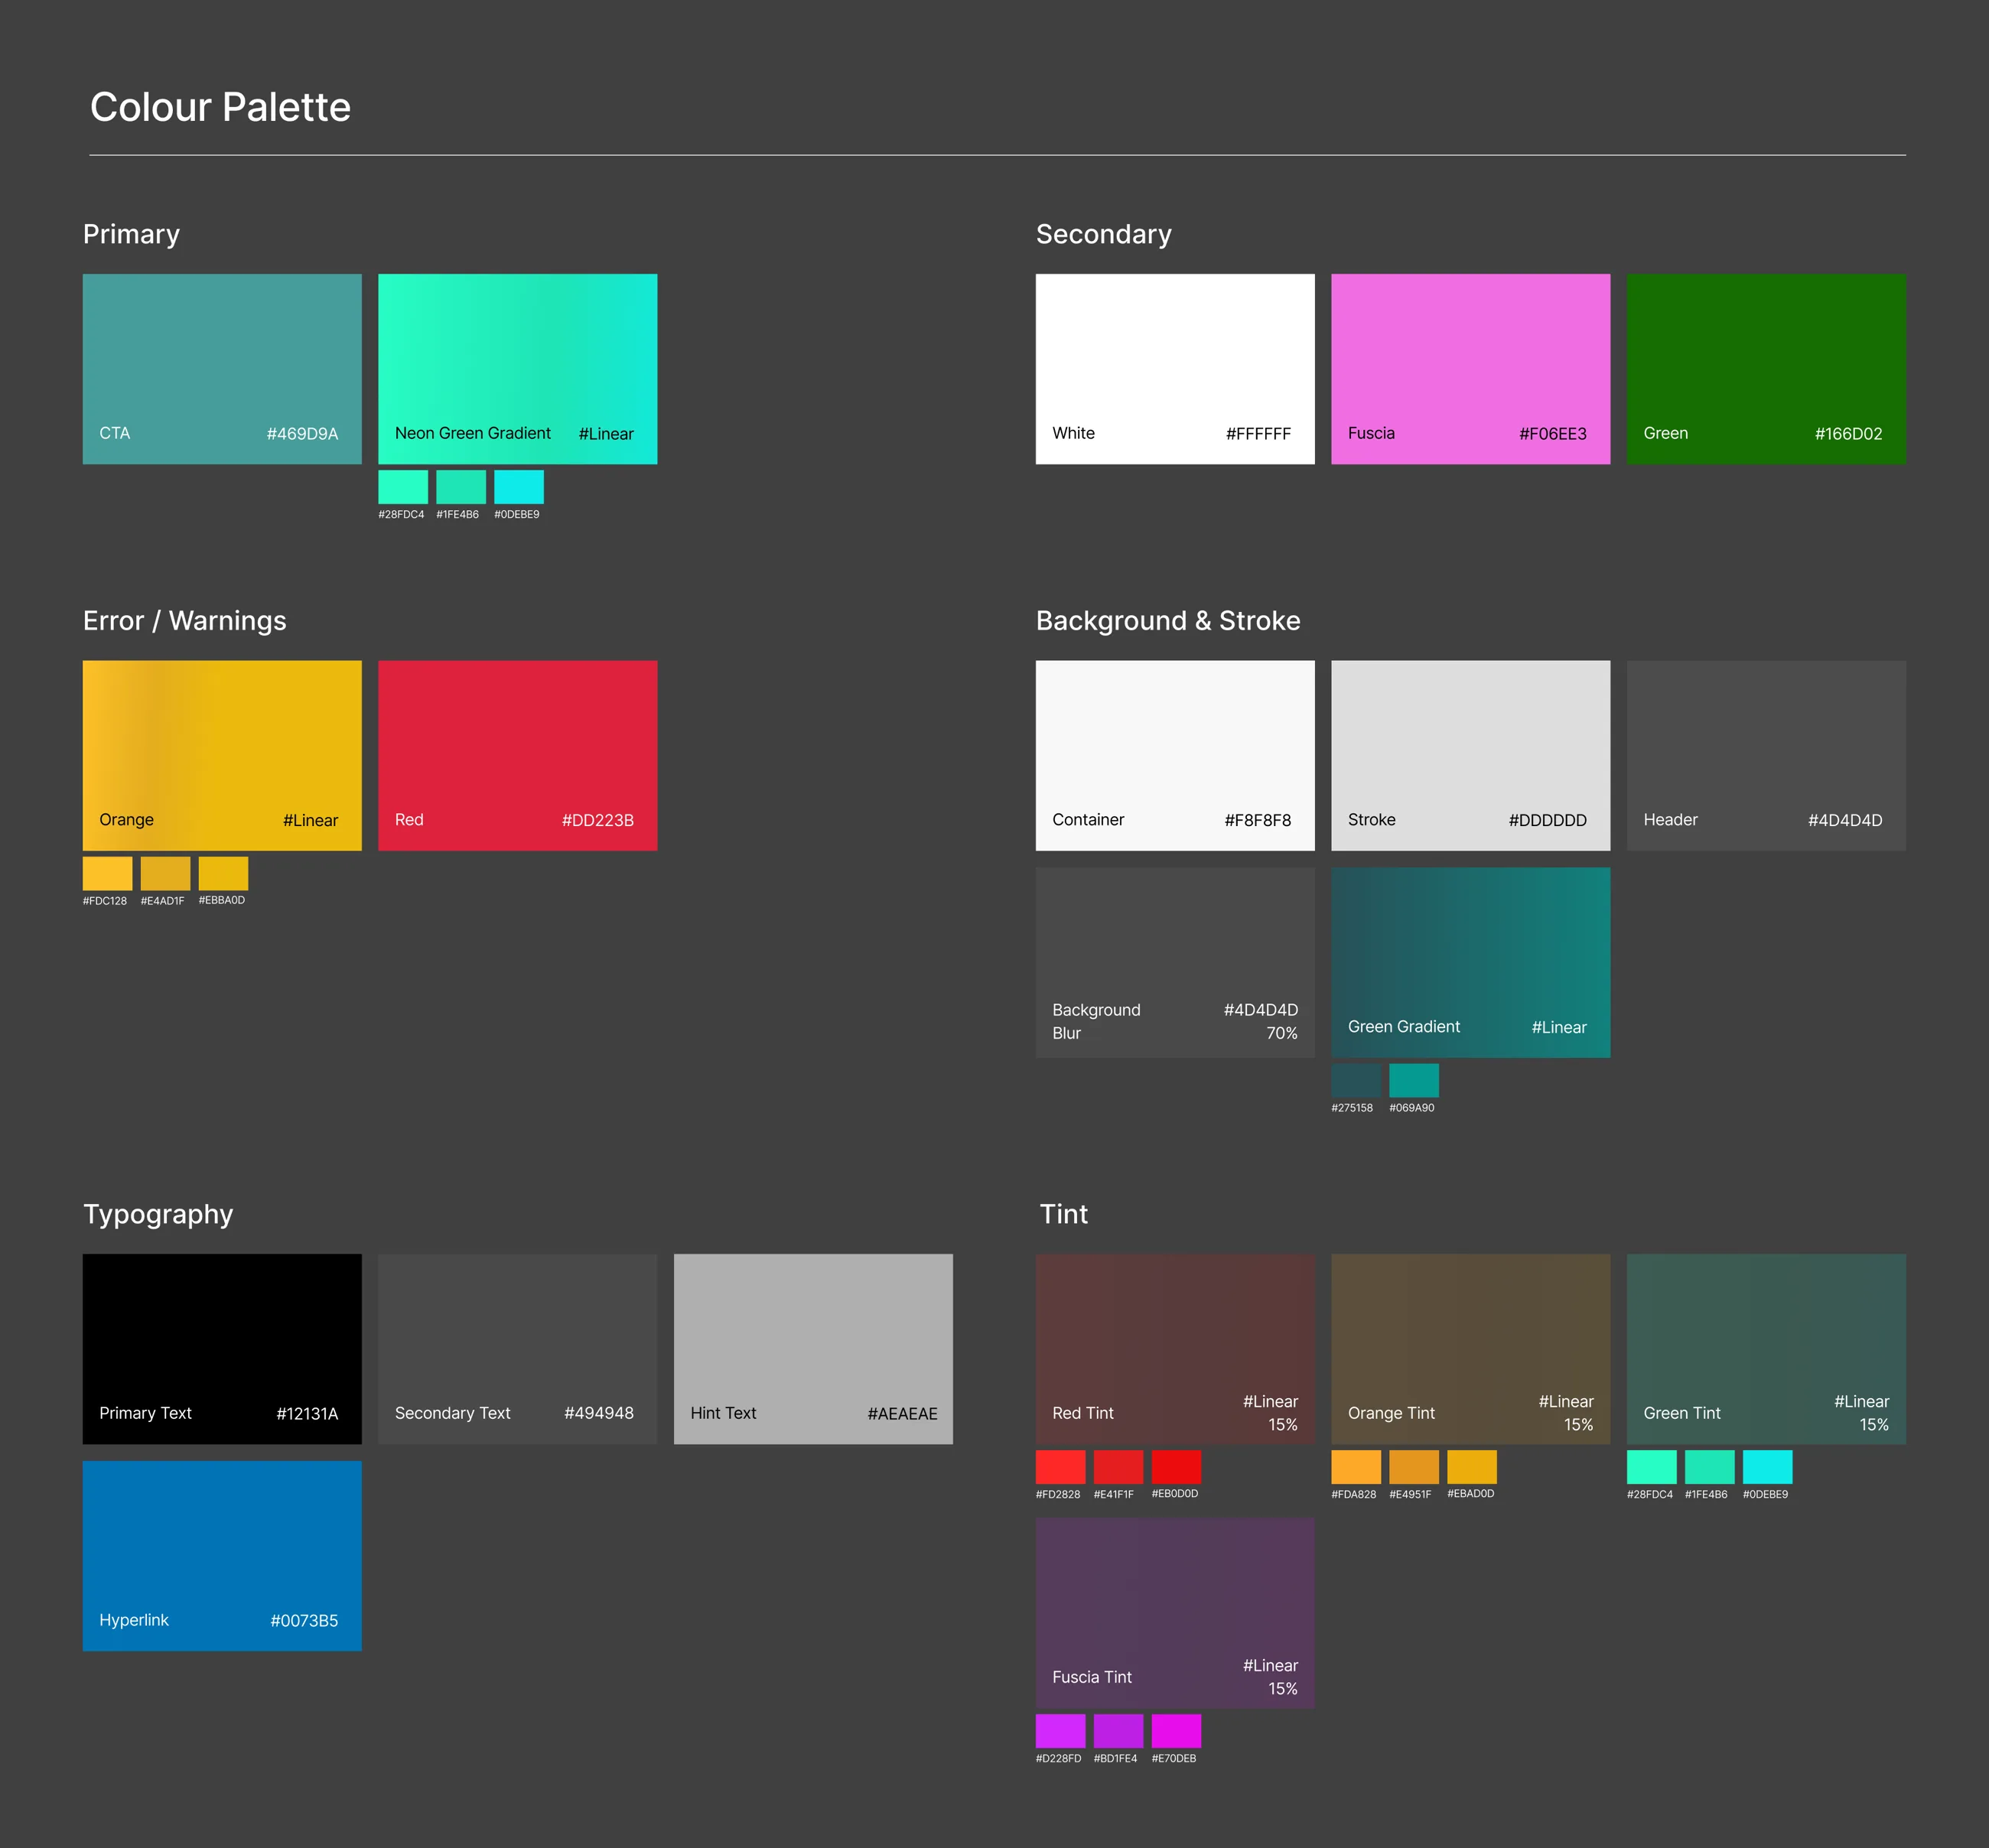1989x1848 pixels.
Task: Pick the small #069A90 teal chip
Action: point(1414,1081)
